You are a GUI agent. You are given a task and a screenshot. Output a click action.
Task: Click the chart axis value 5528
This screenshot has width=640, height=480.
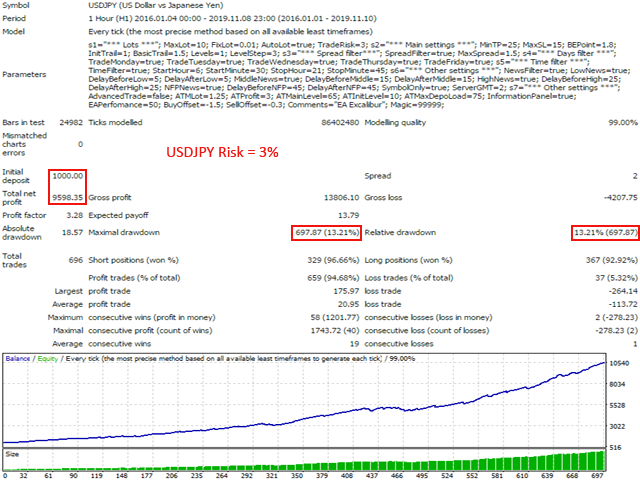617,405
